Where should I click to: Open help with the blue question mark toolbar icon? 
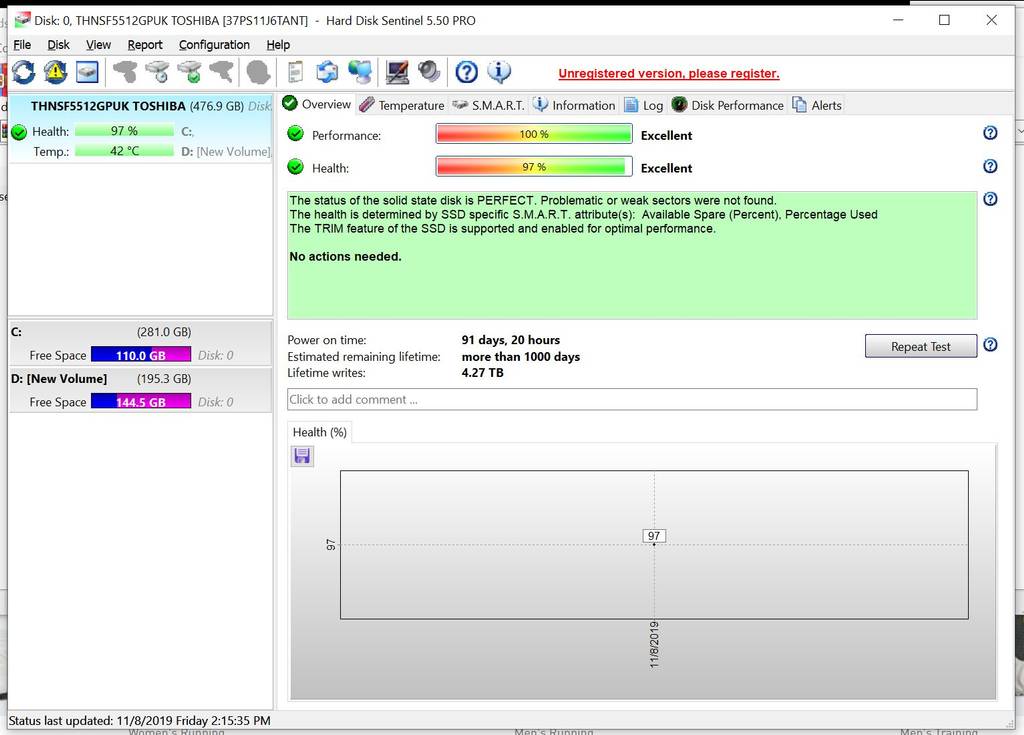(x=466, y=72)
